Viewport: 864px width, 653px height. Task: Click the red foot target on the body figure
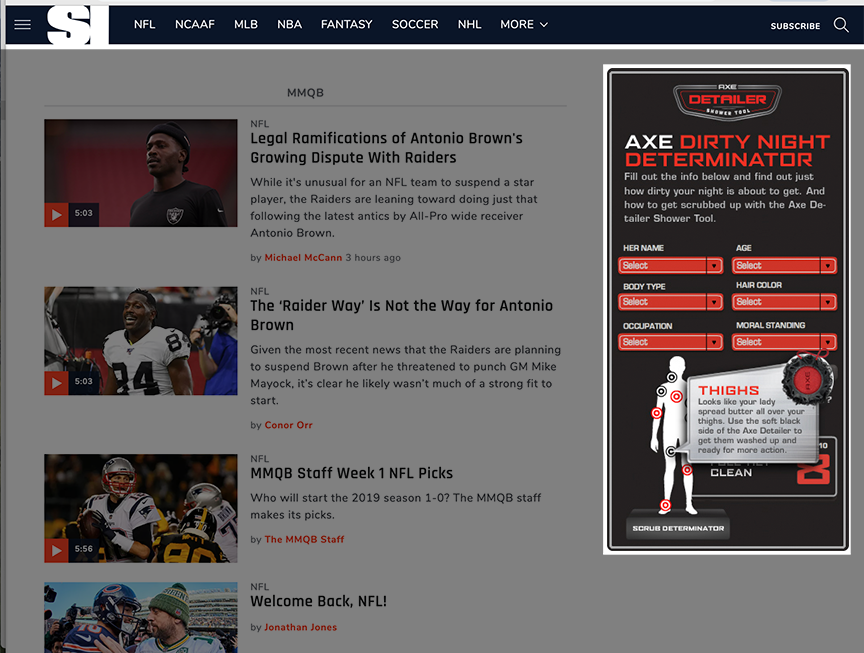coord(666,505)
